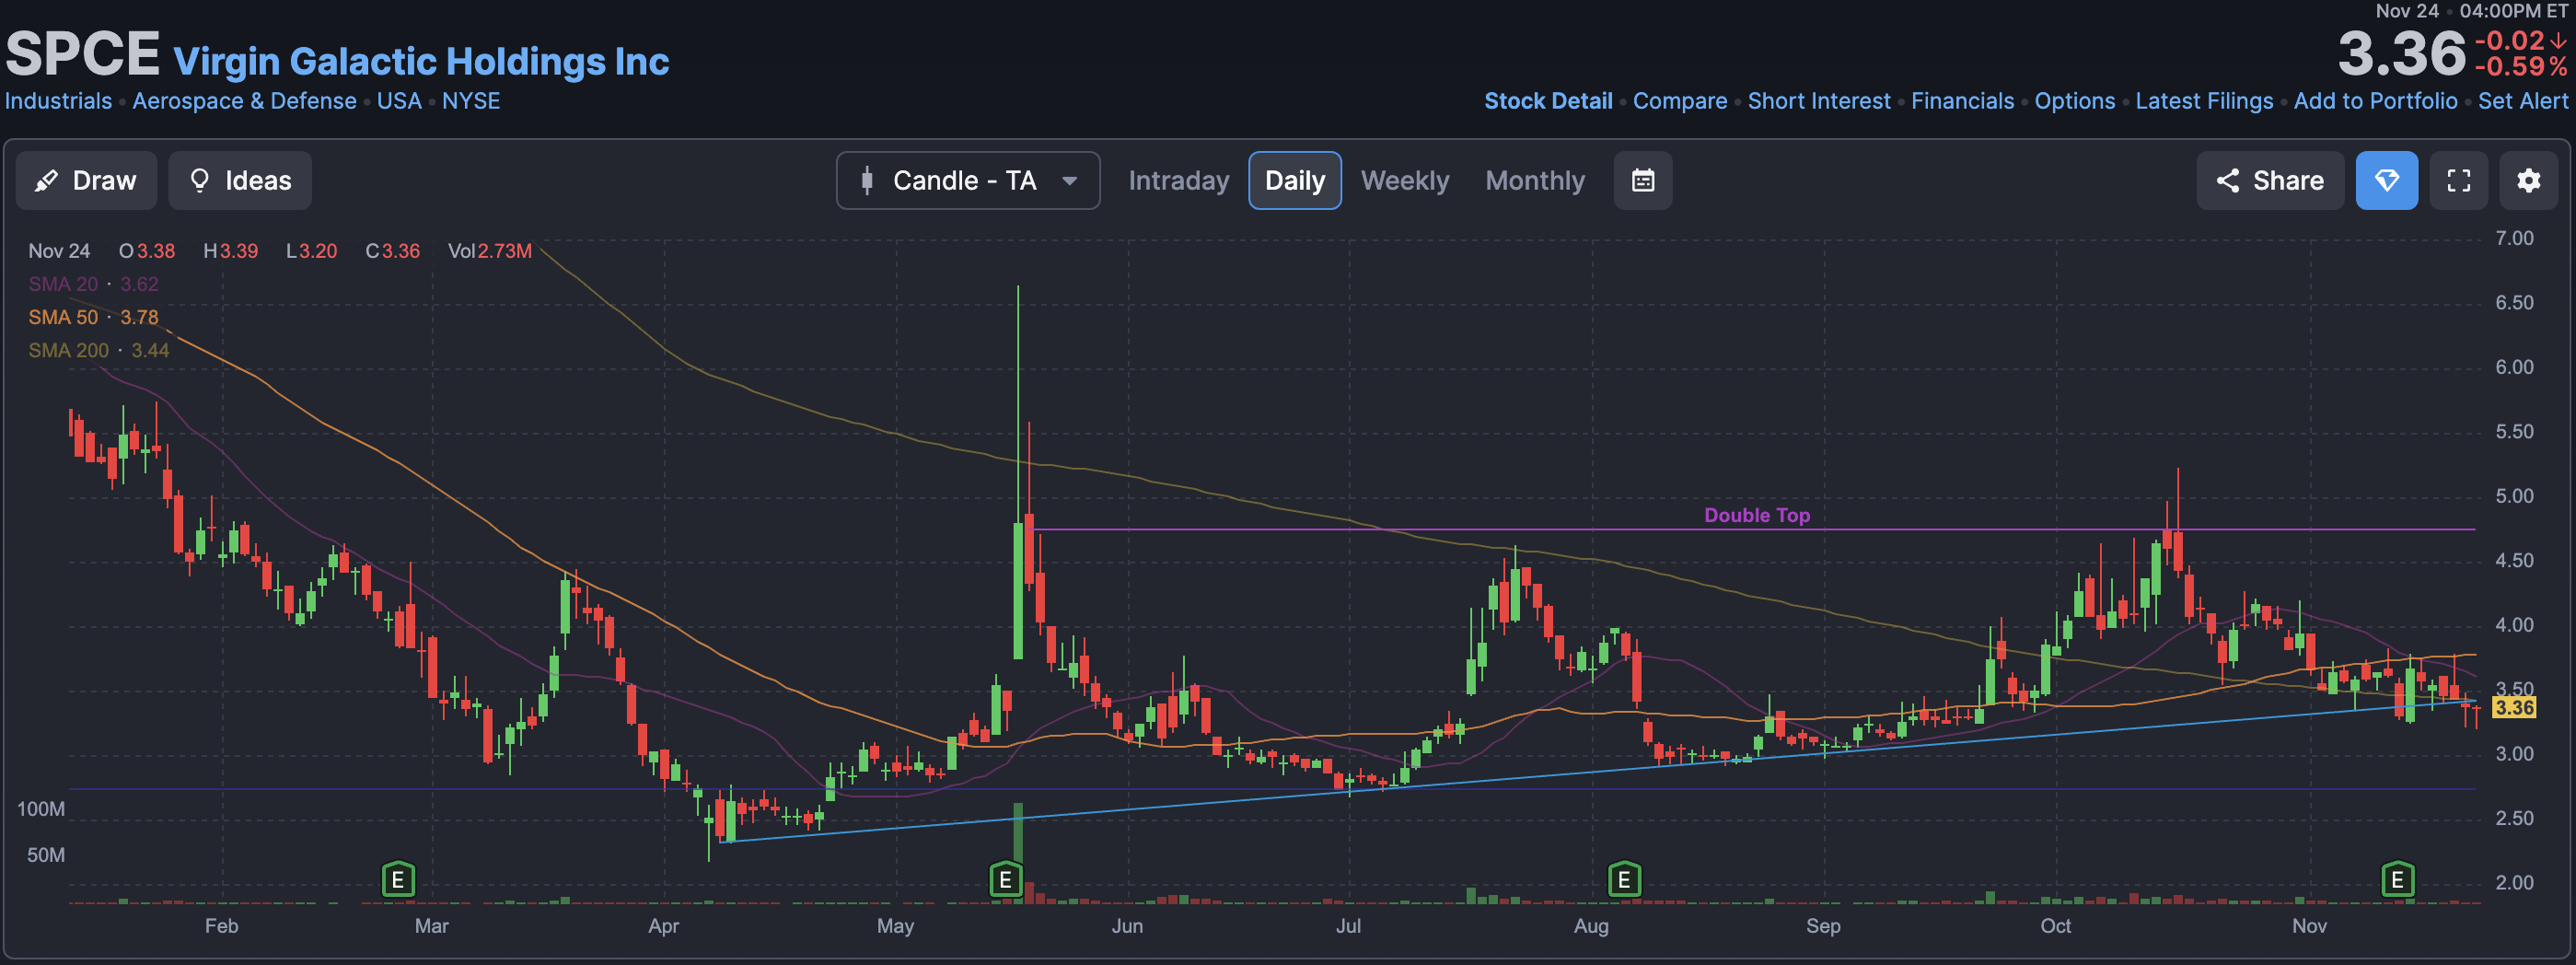
Task: Click the Virgin Galactic Holdings Inc title
Action: [x=421, y=62]
